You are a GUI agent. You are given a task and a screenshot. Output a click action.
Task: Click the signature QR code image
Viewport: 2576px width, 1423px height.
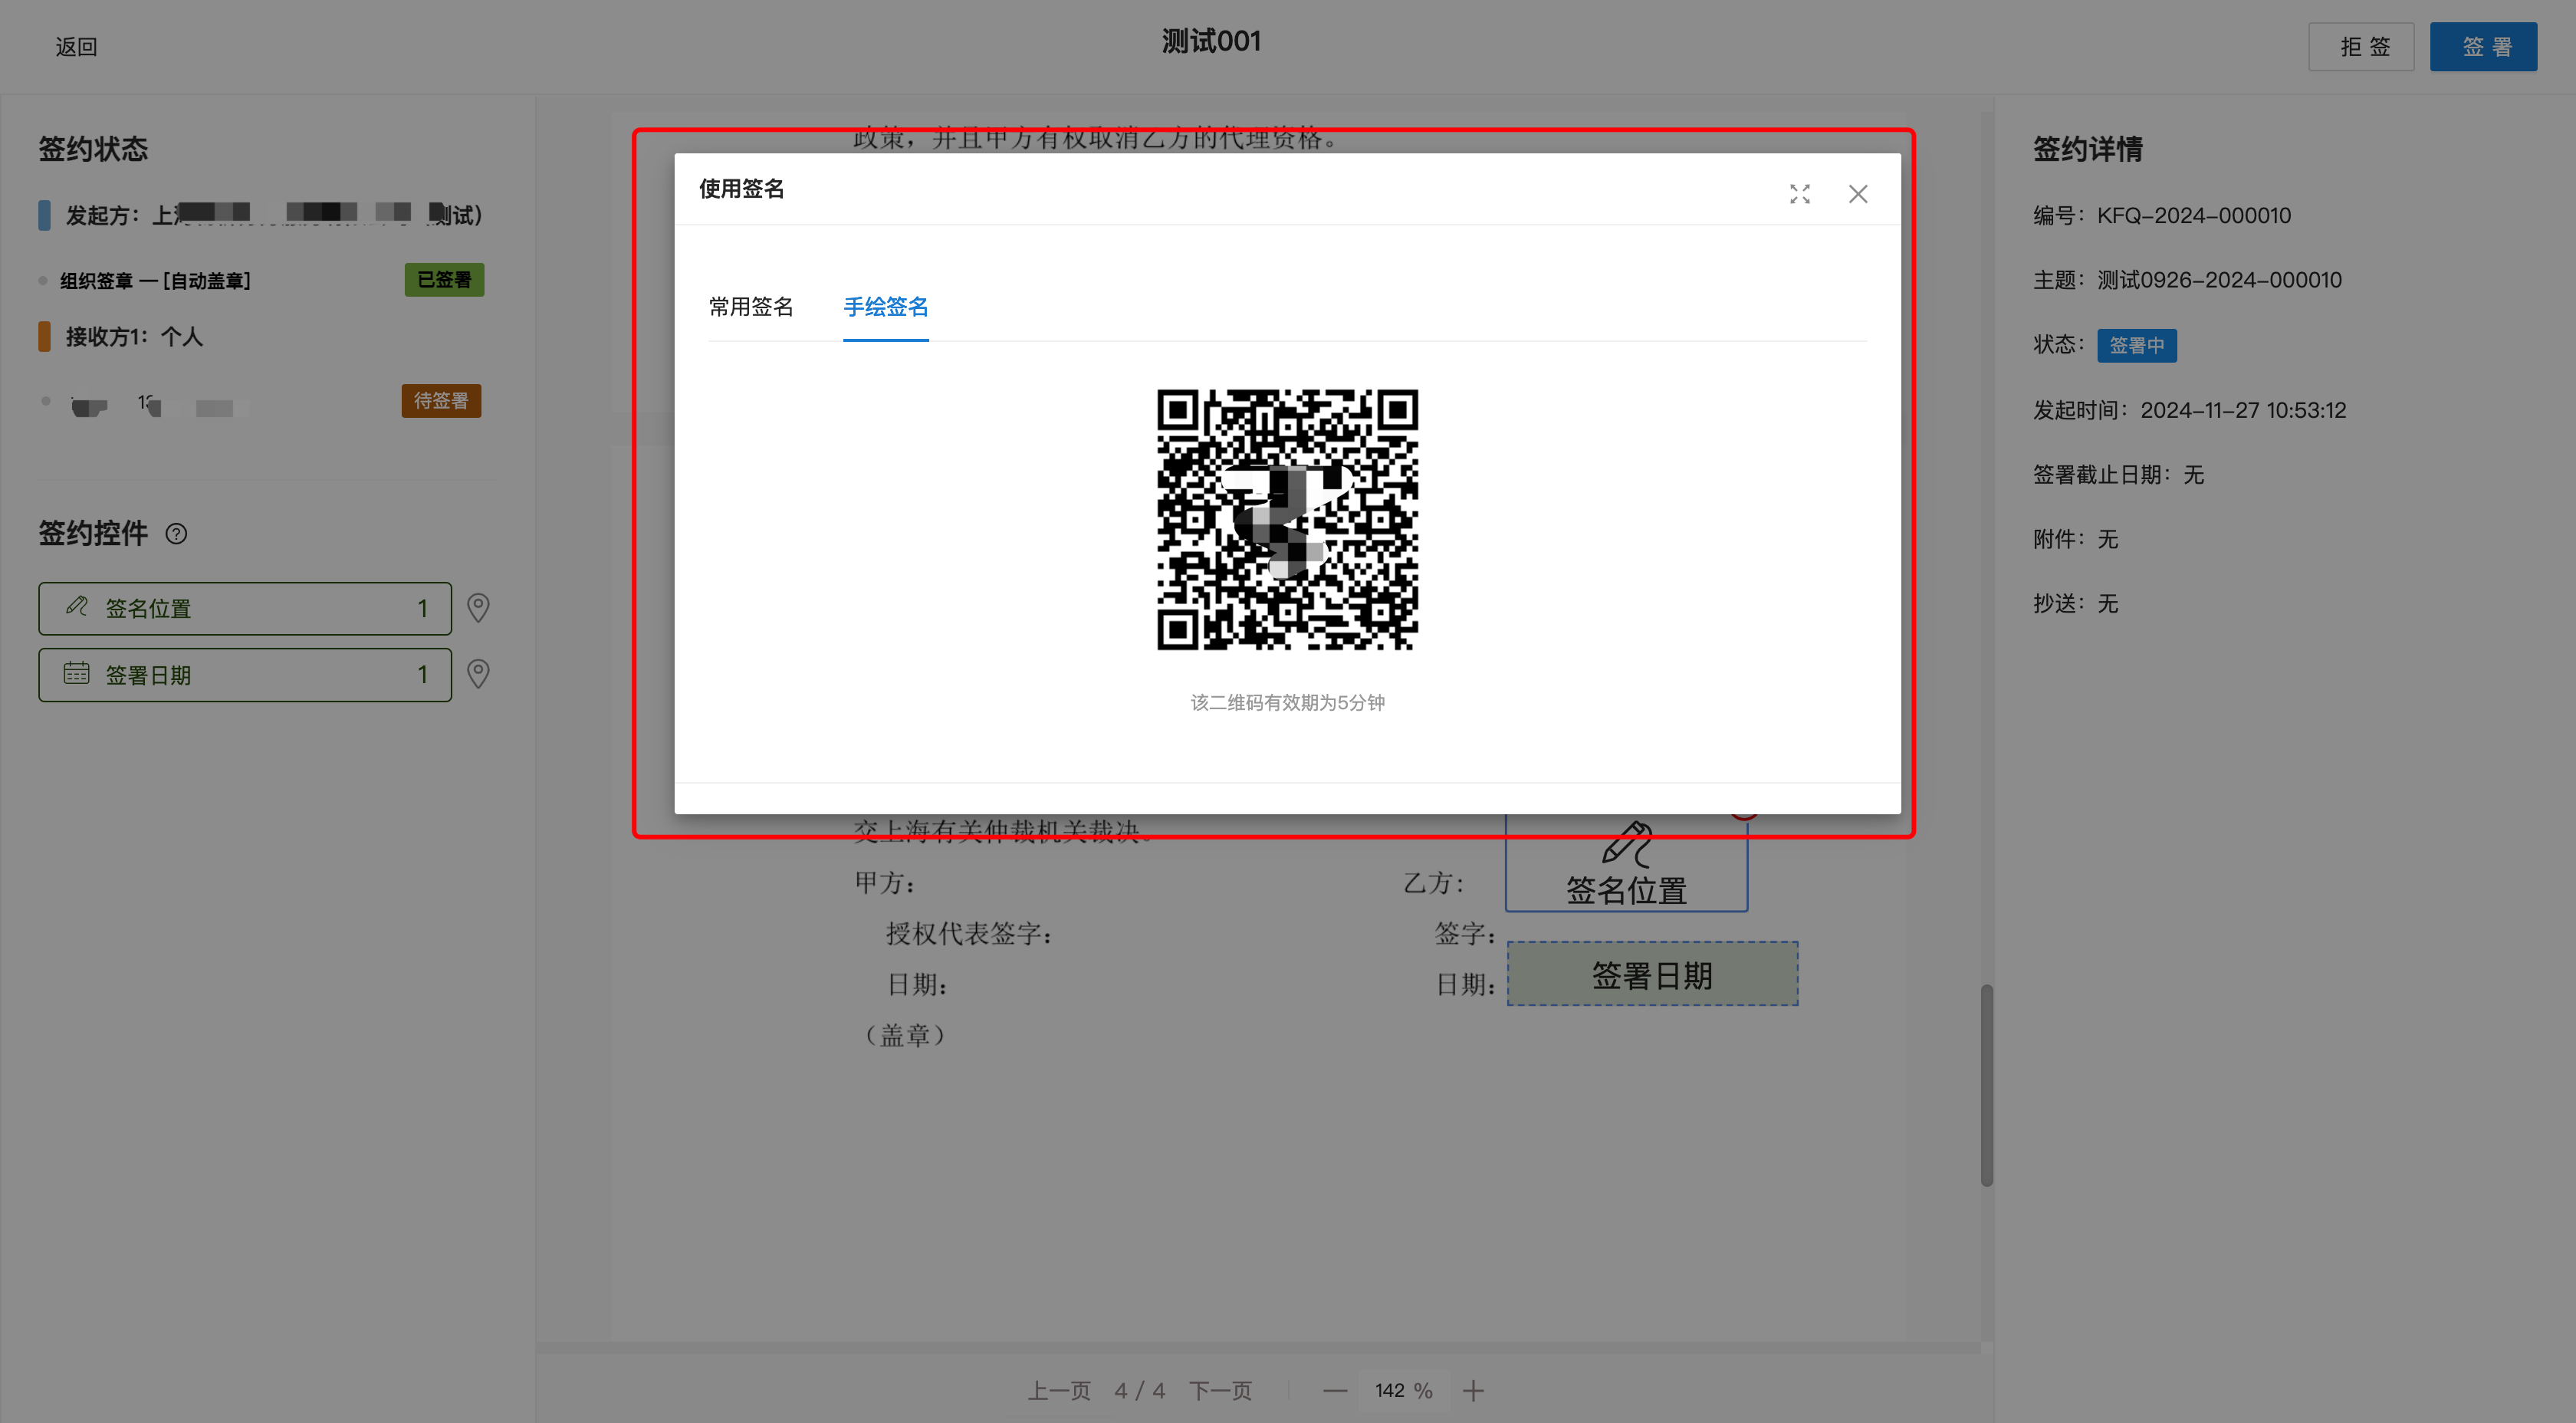[1287, 519]
